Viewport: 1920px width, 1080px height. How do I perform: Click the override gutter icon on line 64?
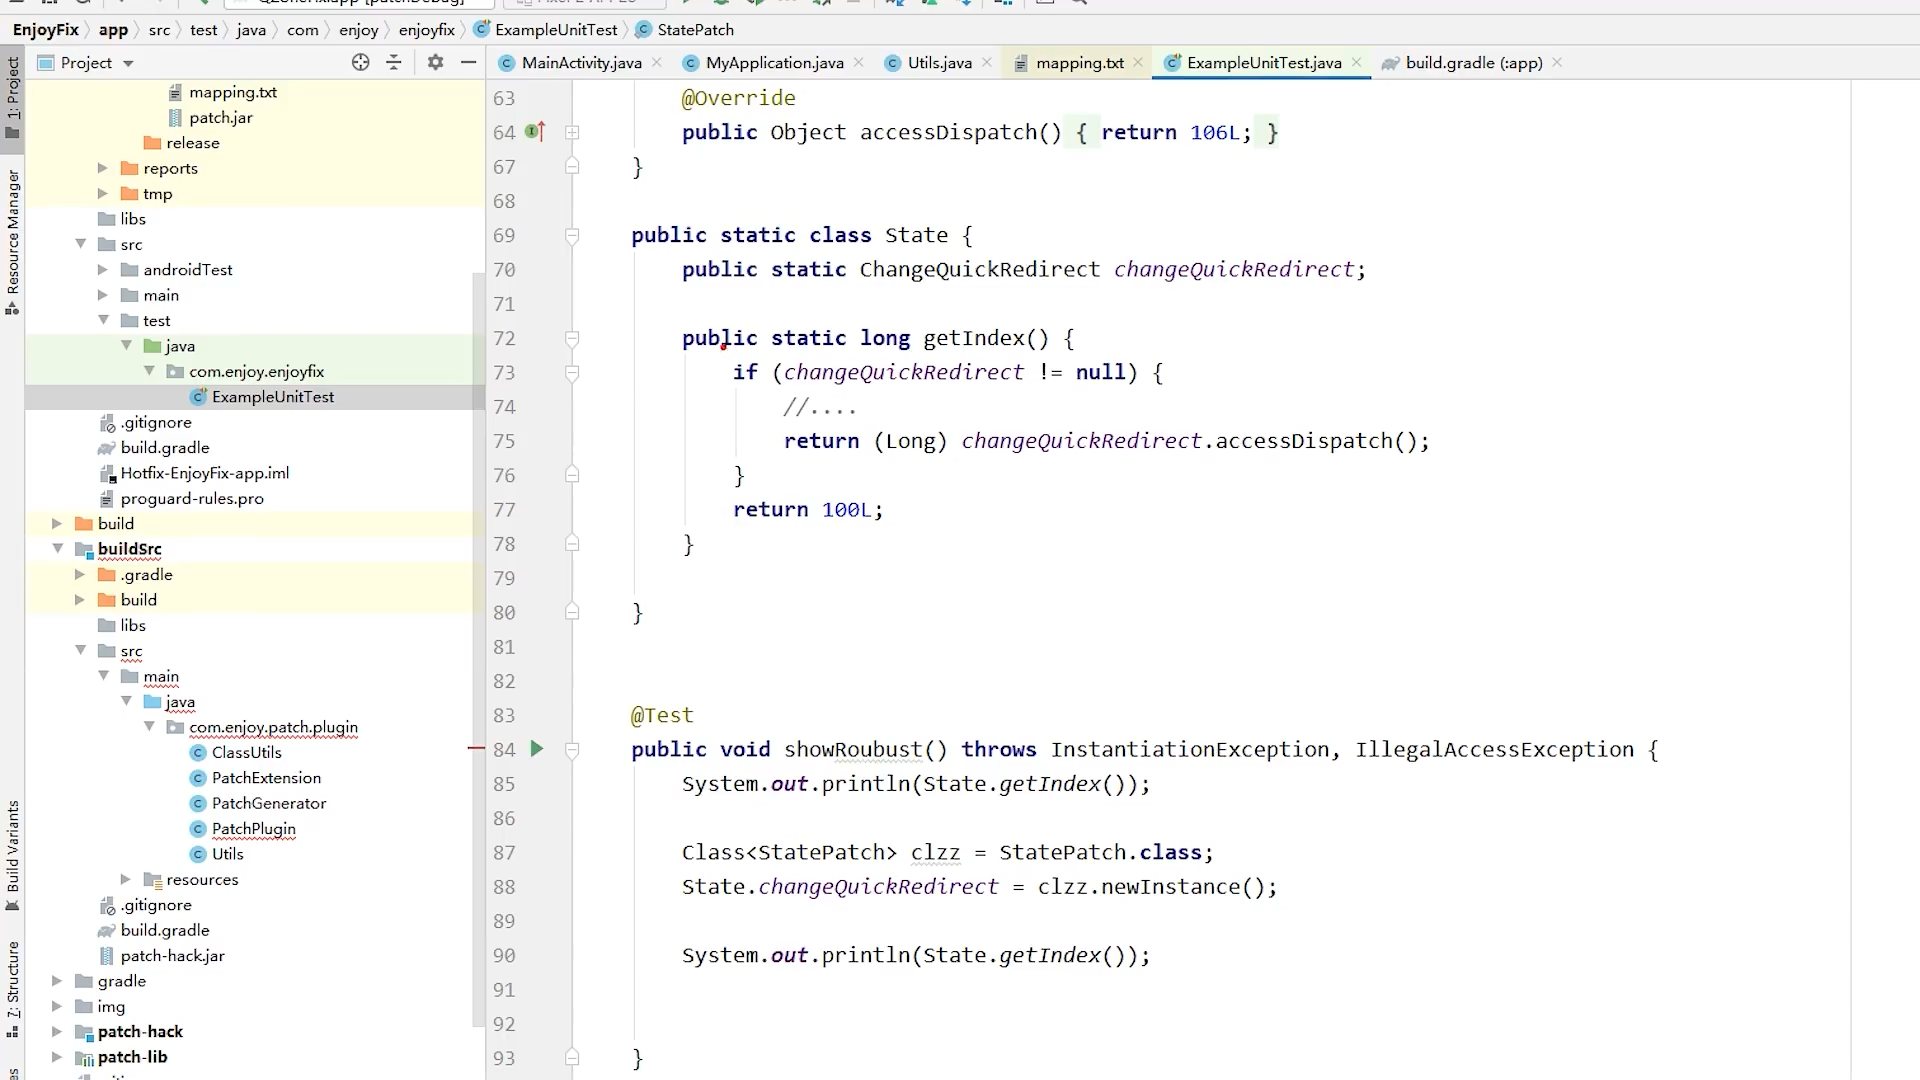(x=535, y=131)
